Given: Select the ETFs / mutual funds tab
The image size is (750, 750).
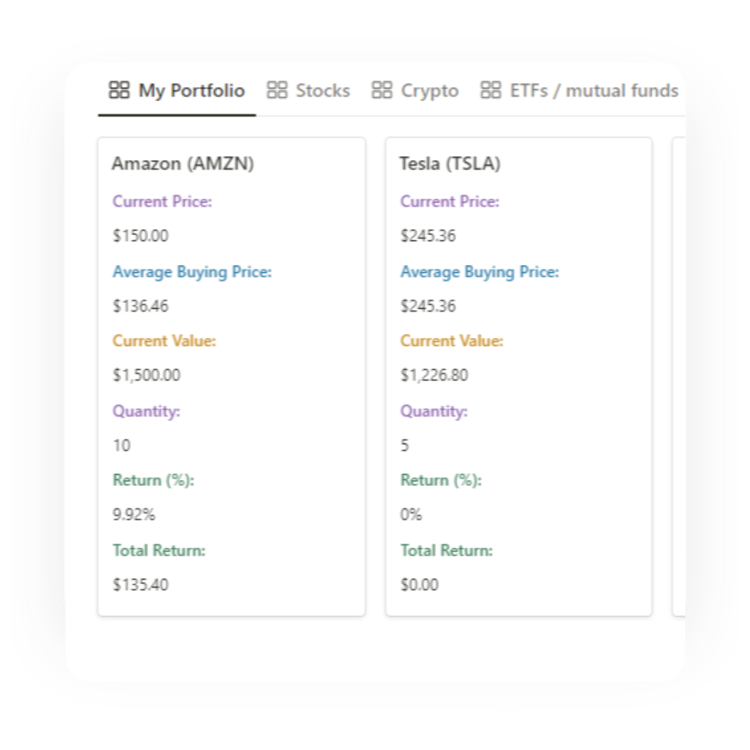Looking at the screenshot, I should (x=594, y=90).
